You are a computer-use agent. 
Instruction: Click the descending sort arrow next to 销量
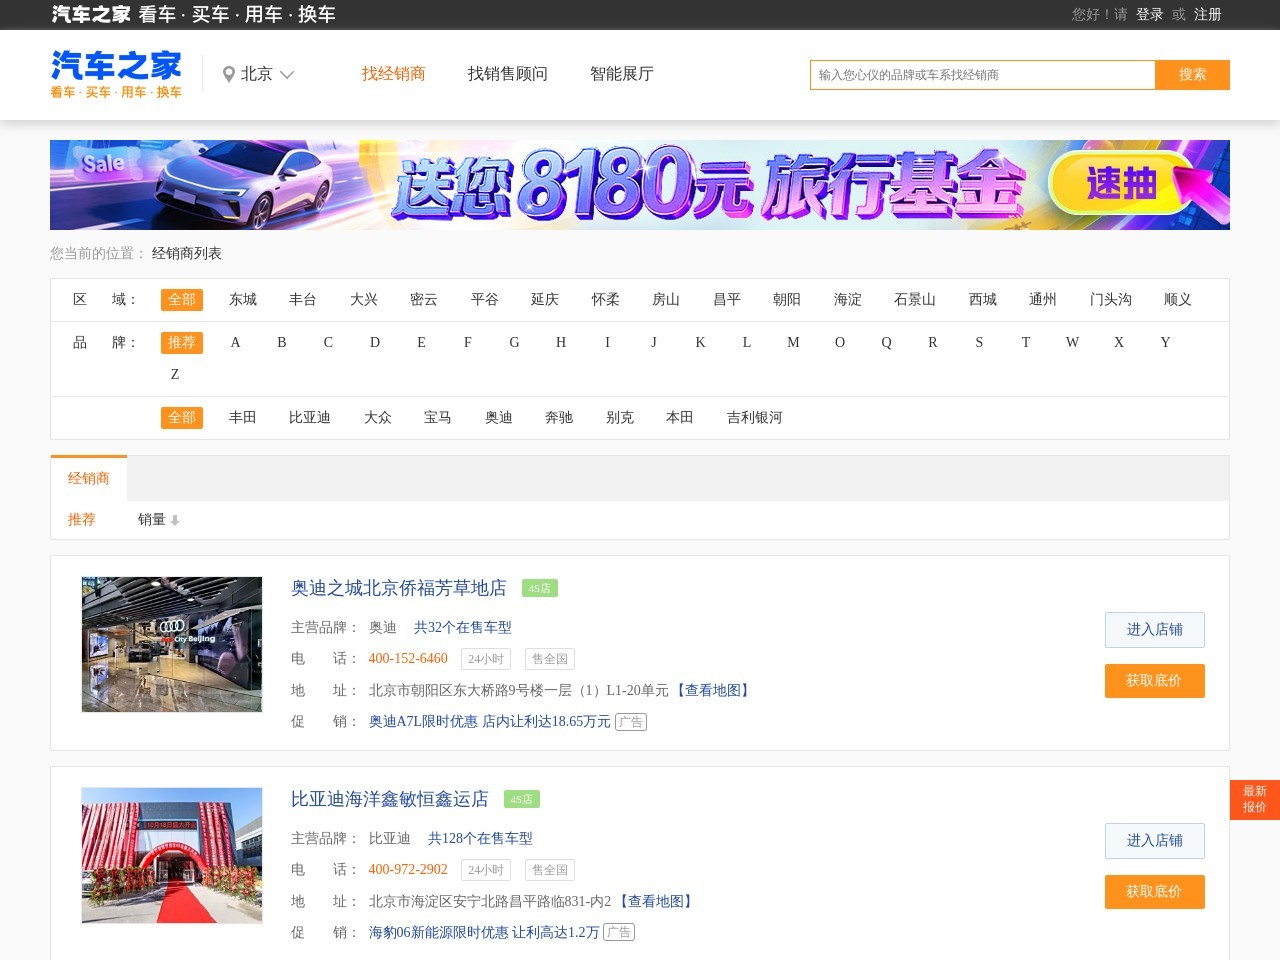175,521
